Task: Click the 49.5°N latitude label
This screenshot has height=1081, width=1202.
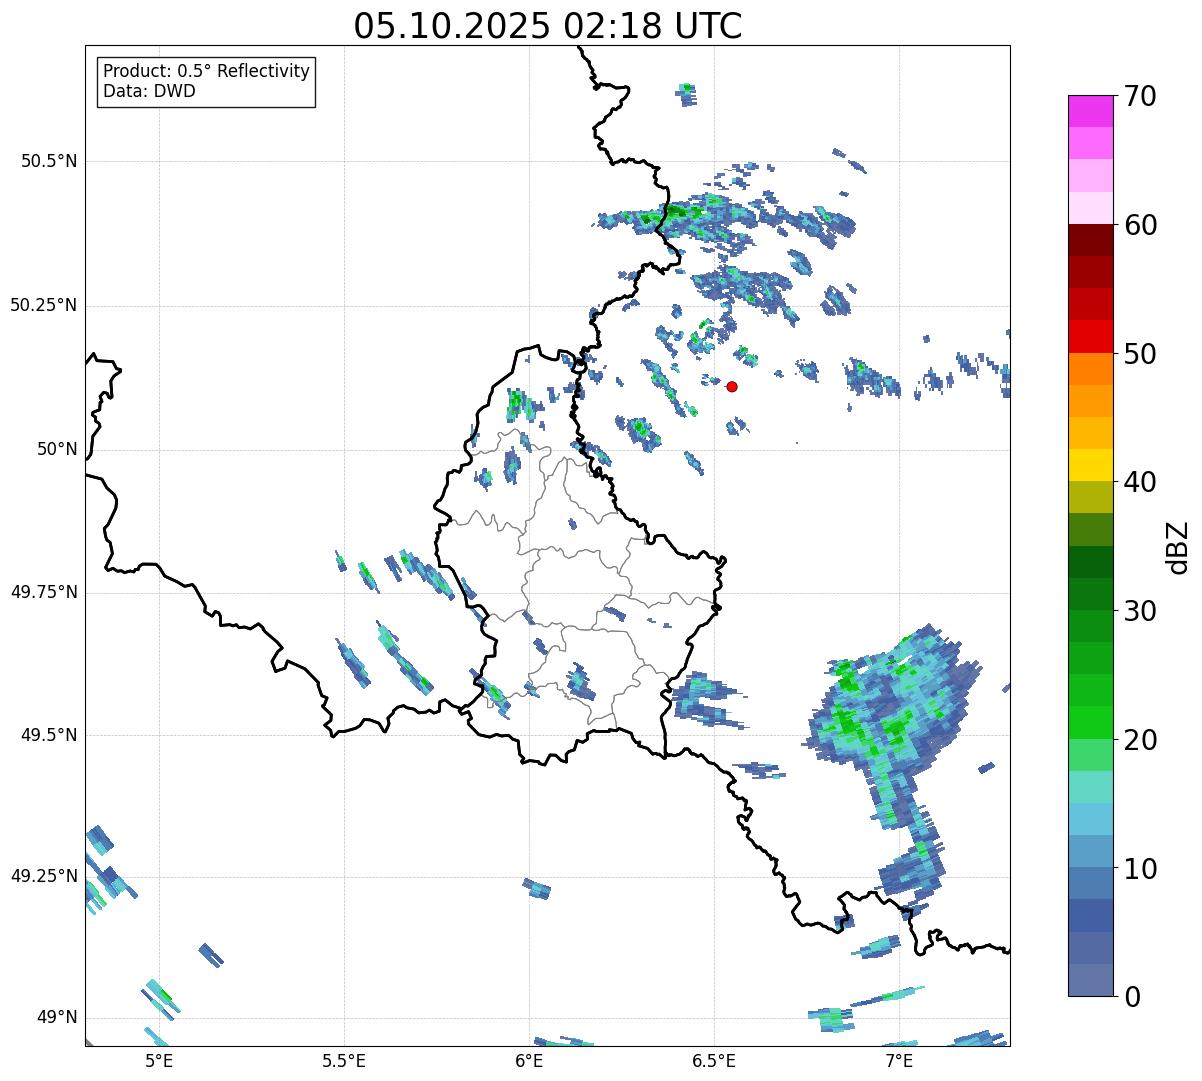Action: (49, 735)
